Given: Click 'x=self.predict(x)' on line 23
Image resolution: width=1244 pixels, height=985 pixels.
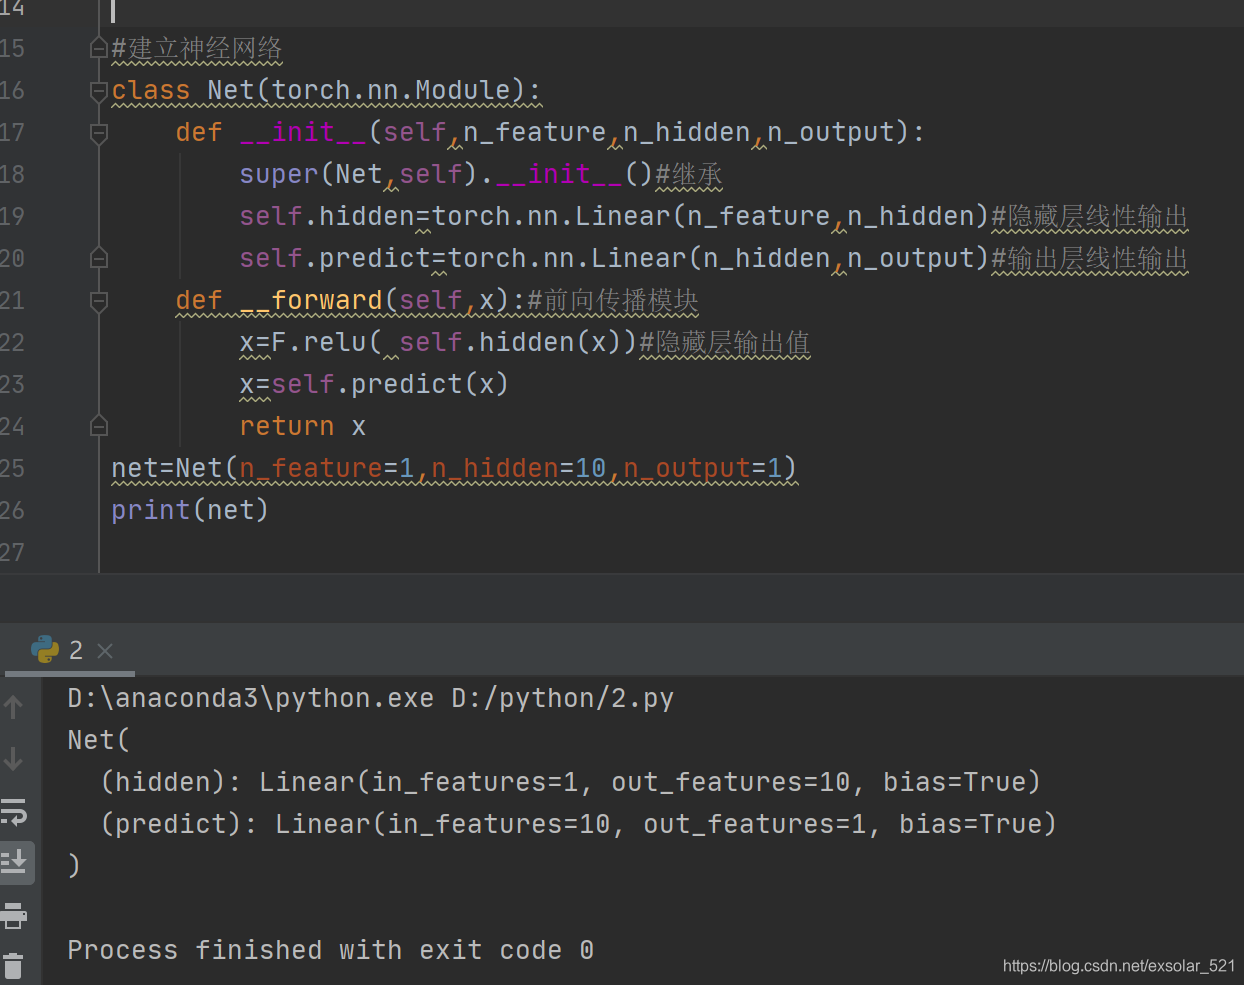Looking at the screenshot, I should pos(374,384).
